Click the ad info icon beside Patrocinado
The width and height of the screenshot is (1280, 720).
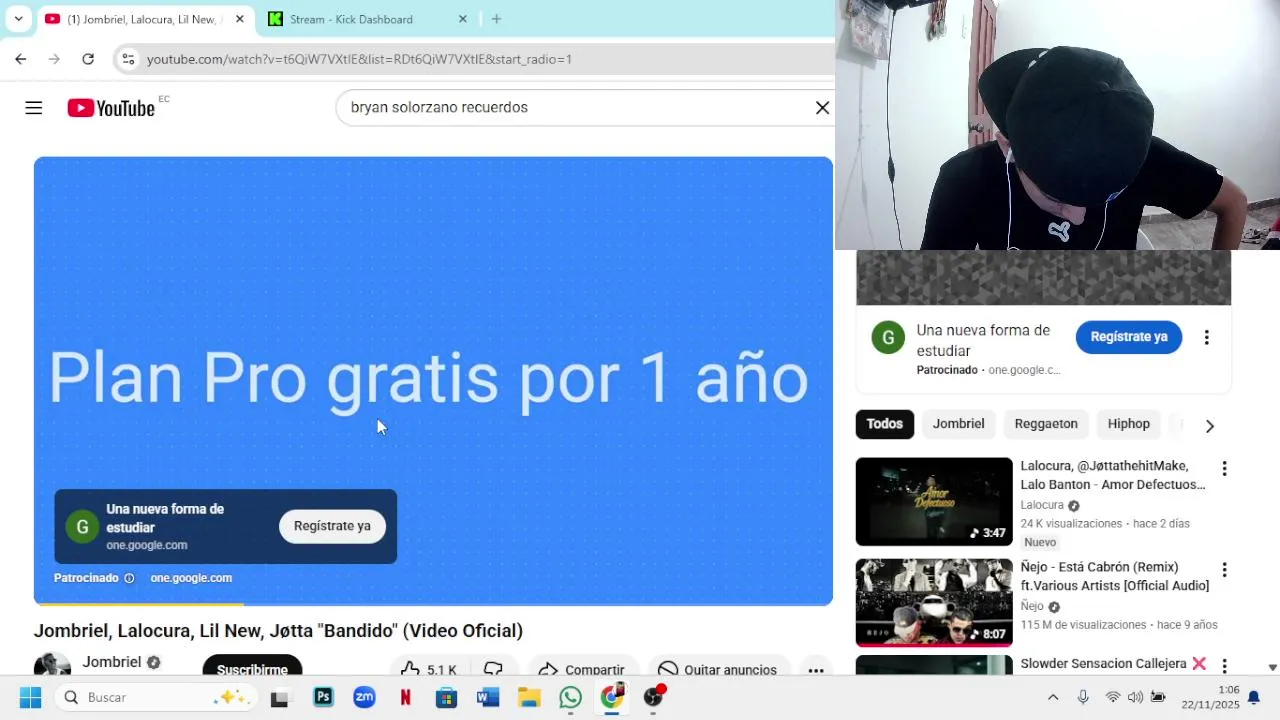[x=129, y=578]
